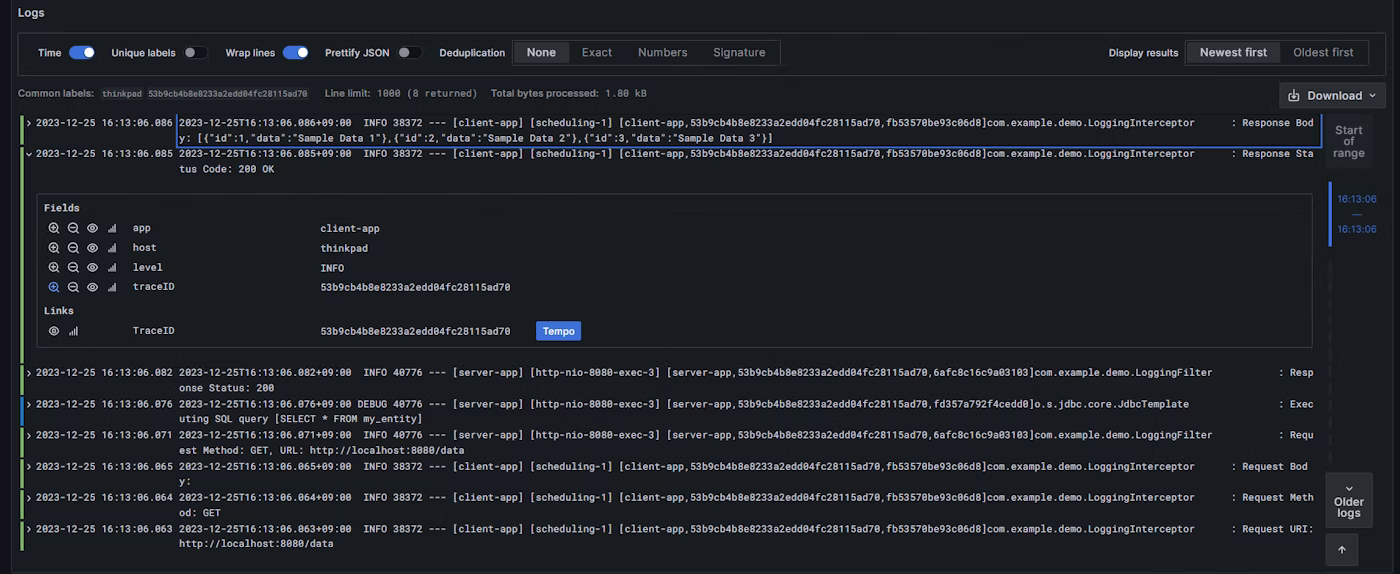Screen dimensions: 1400x574
Task: Open trace in Tempo button
Action: point(558,331)
